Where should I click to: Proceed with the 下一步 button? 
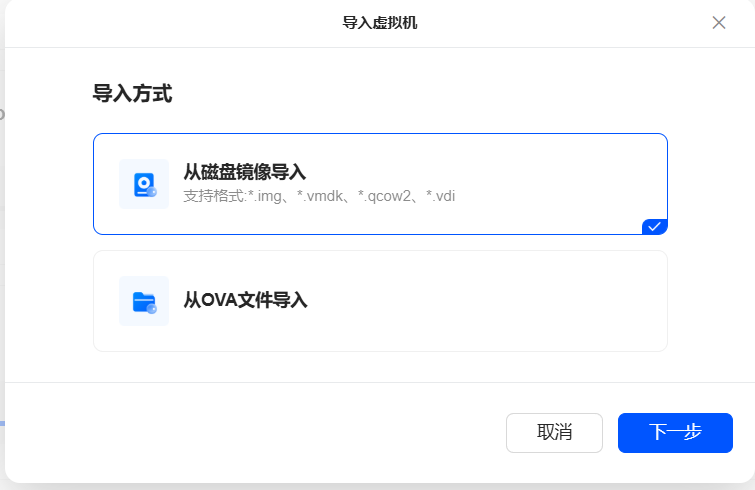click(x=675, y=432)
